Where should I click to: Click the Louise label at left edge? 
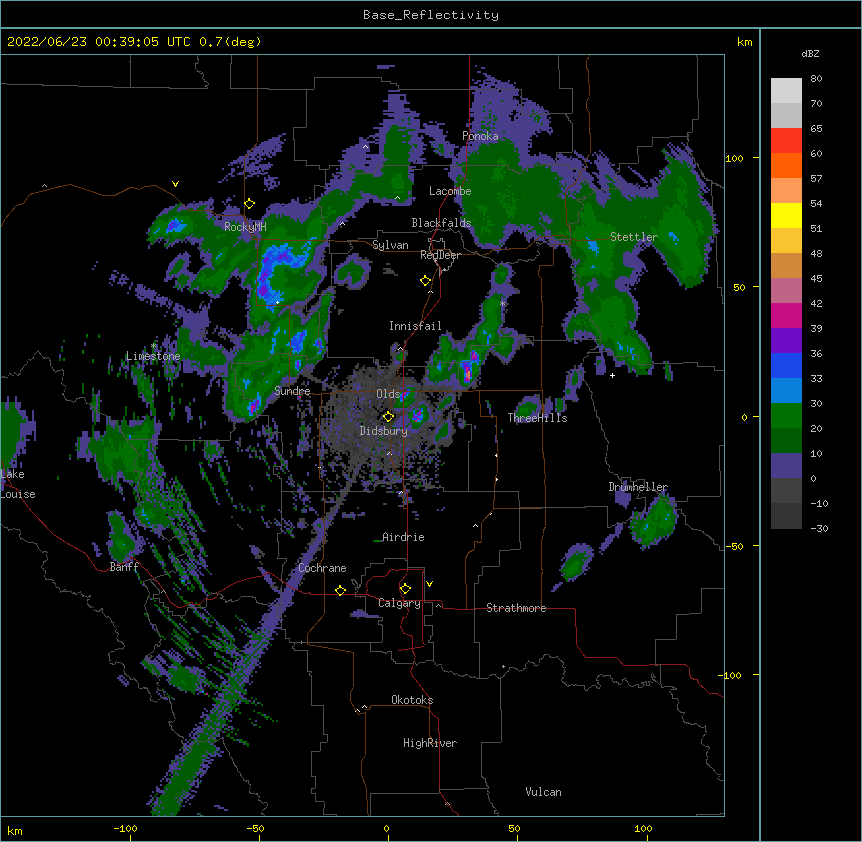tap(18, 494)
